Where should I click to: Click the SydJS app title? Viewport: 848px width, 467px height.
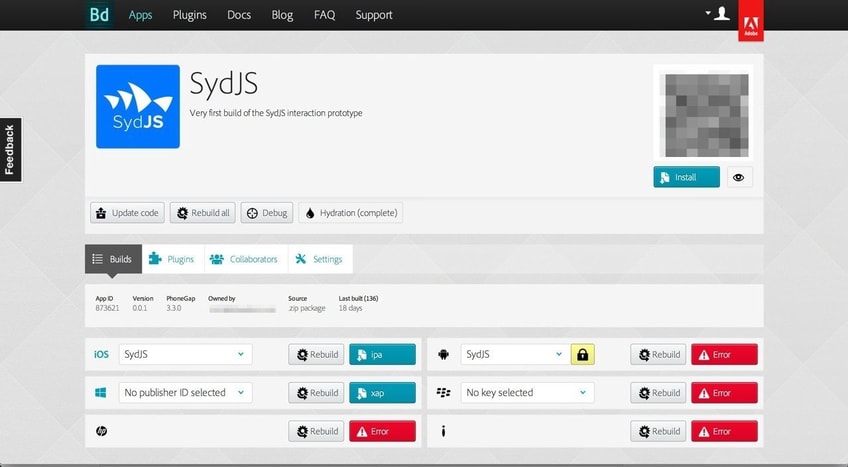[x=223, y=84]
